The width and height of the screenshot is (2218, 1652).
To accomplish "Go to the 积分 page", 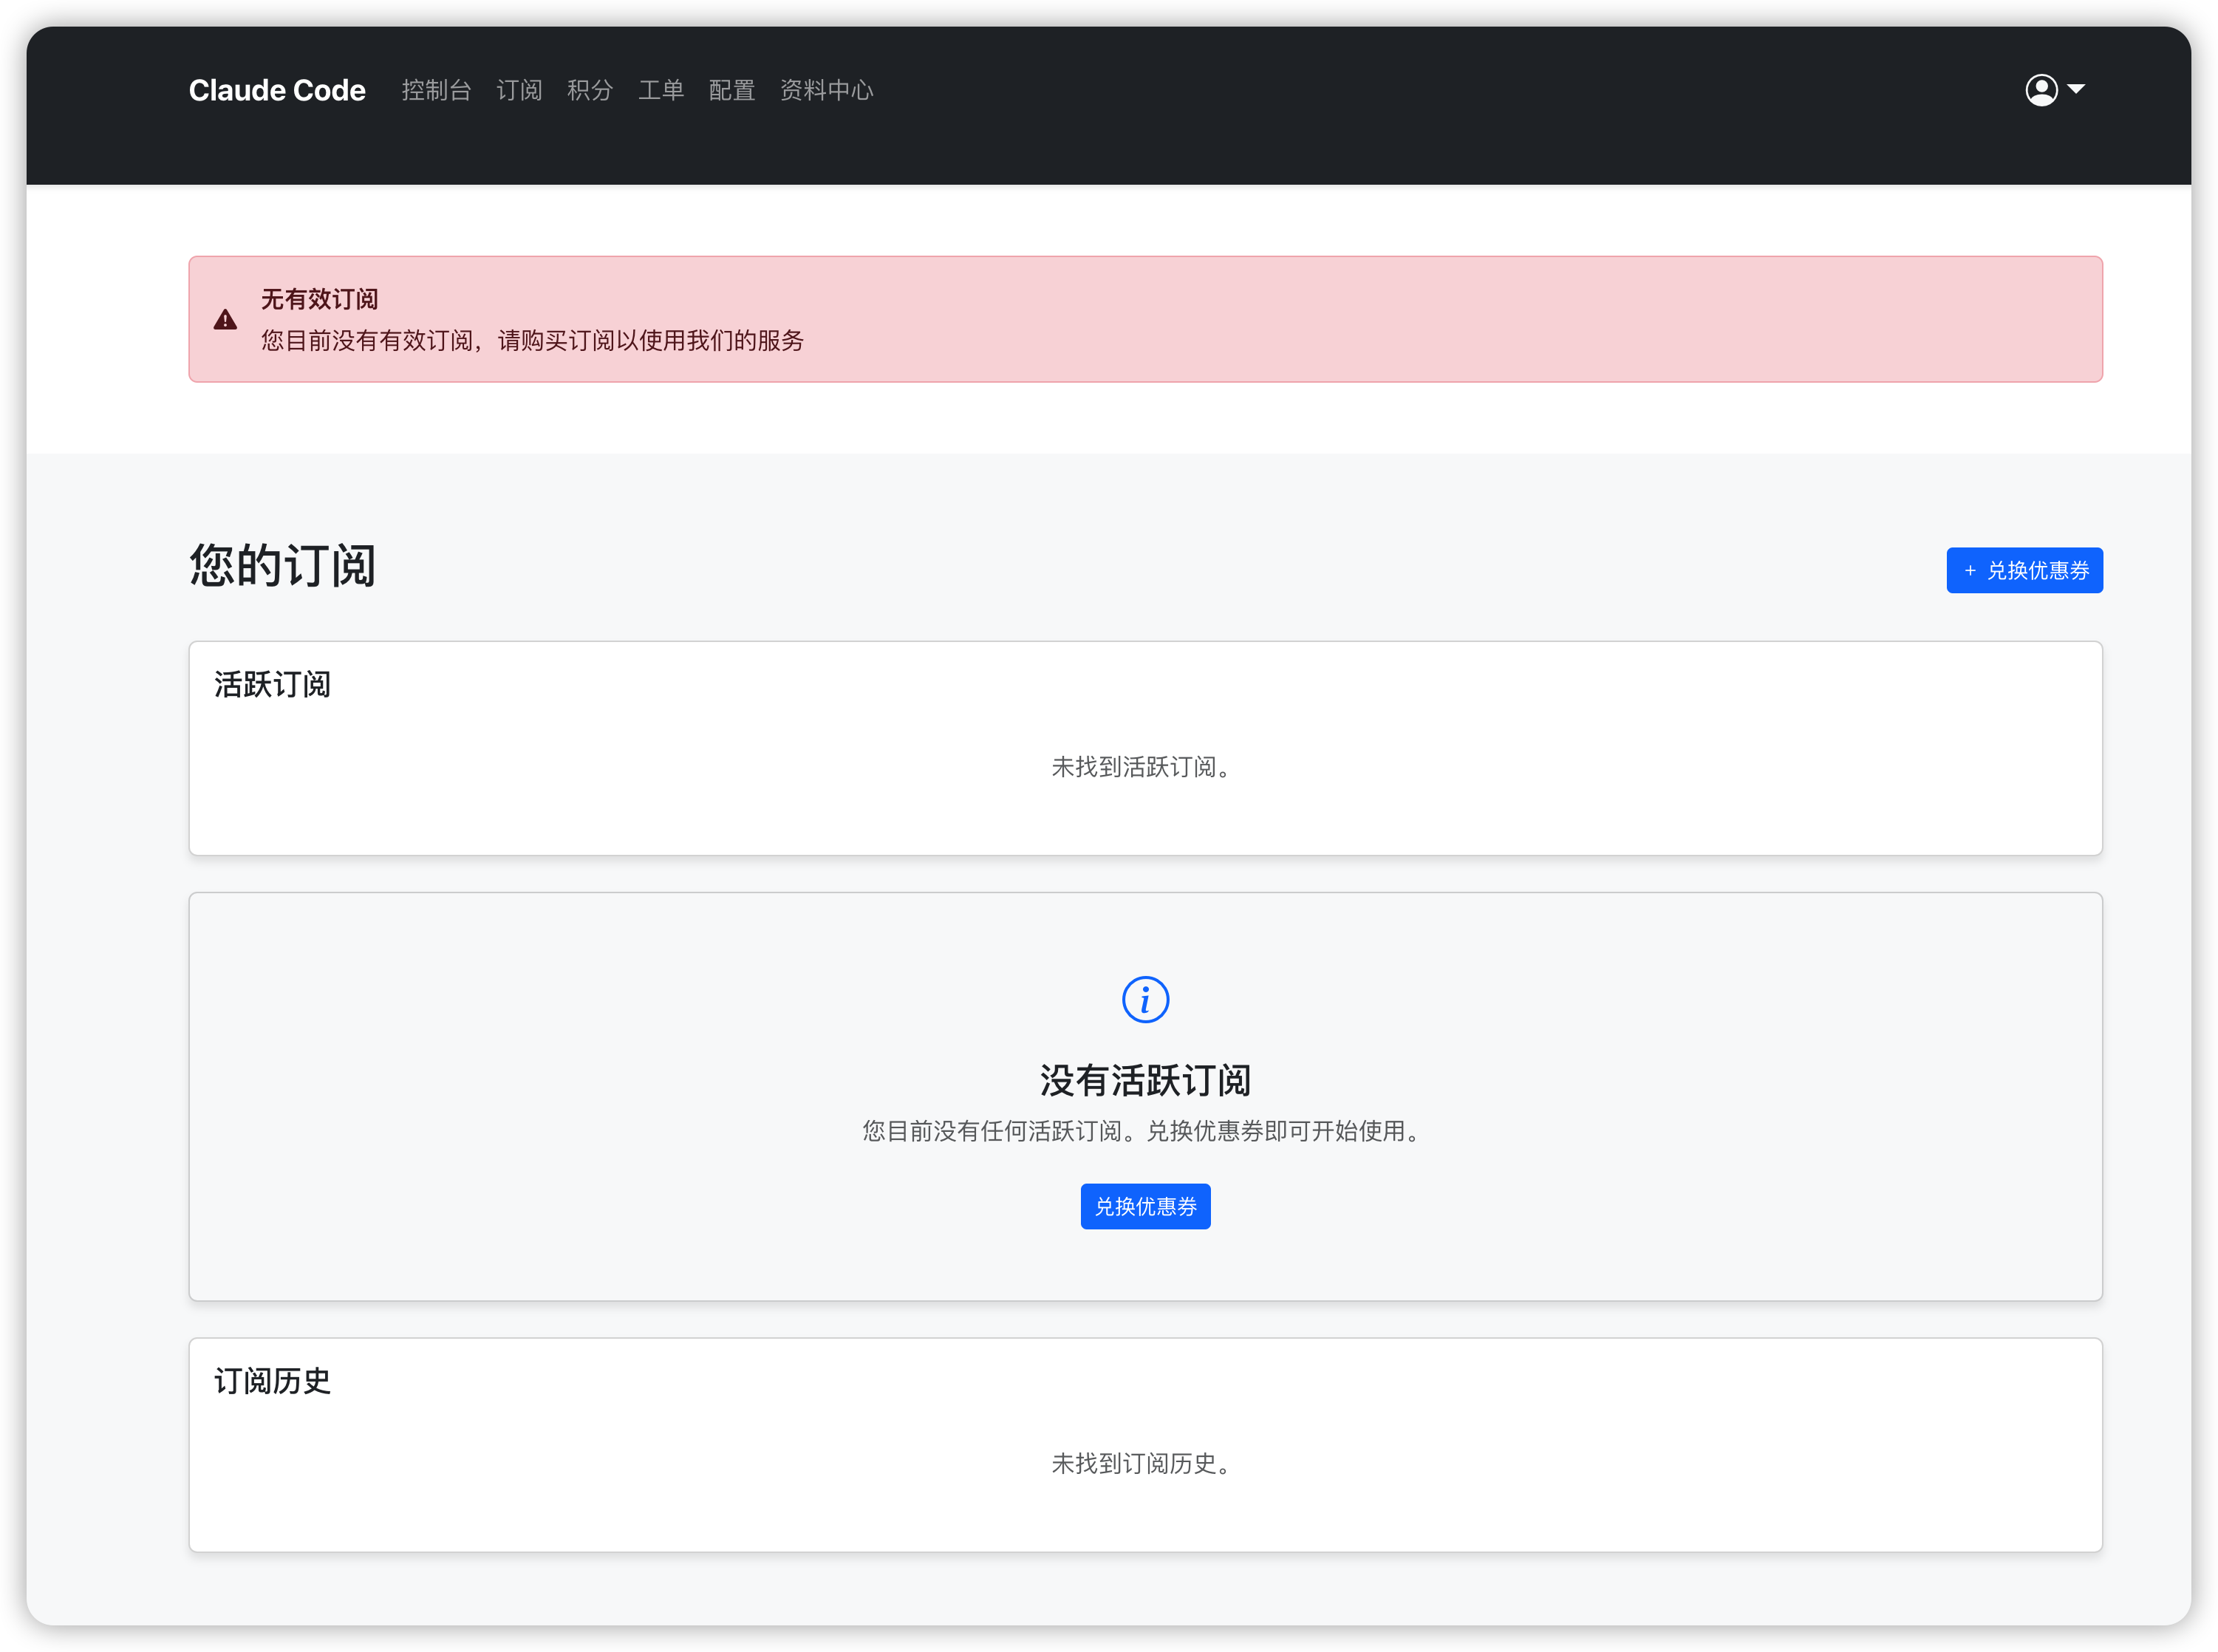I will [590, 90].
